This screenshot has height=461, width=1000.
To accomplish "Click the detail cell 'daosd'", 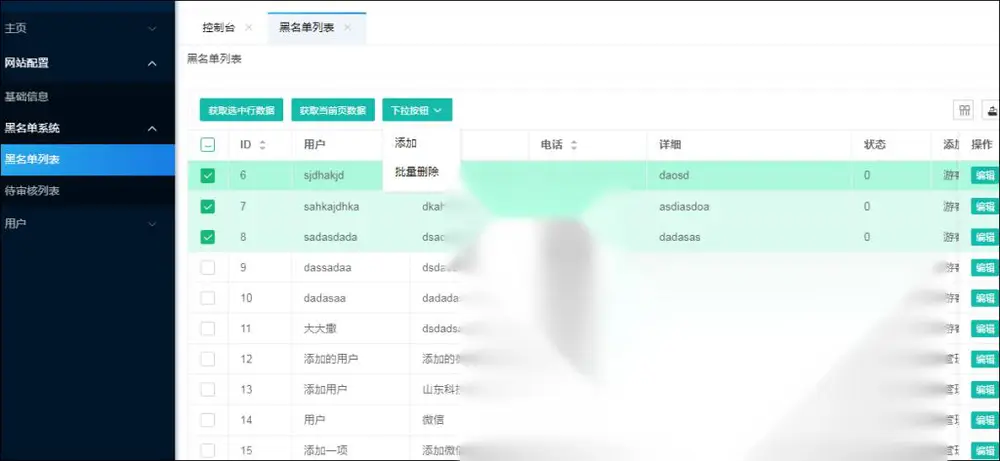I will [x=675, y=175].
